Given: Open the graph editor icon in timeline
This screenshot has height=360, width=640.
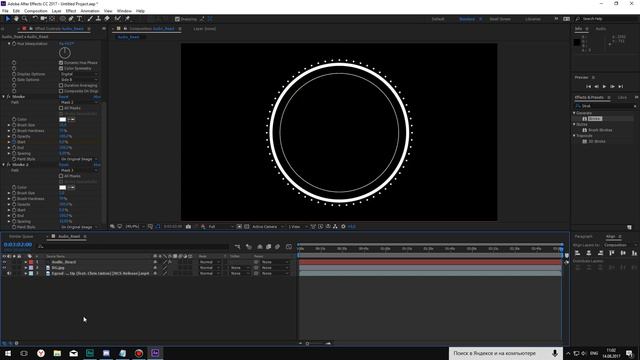Looking at the screenshot, I should [289, 247].
